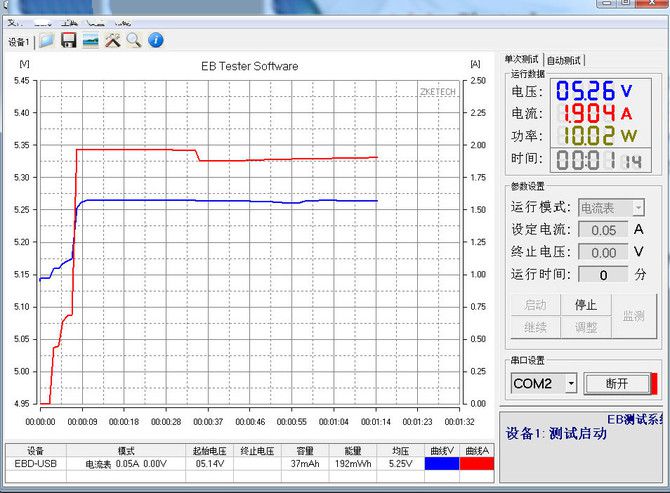Open a file with the folder toolbar icon
The height and width of the screenshot is (493, 670).
pos(47,41)
